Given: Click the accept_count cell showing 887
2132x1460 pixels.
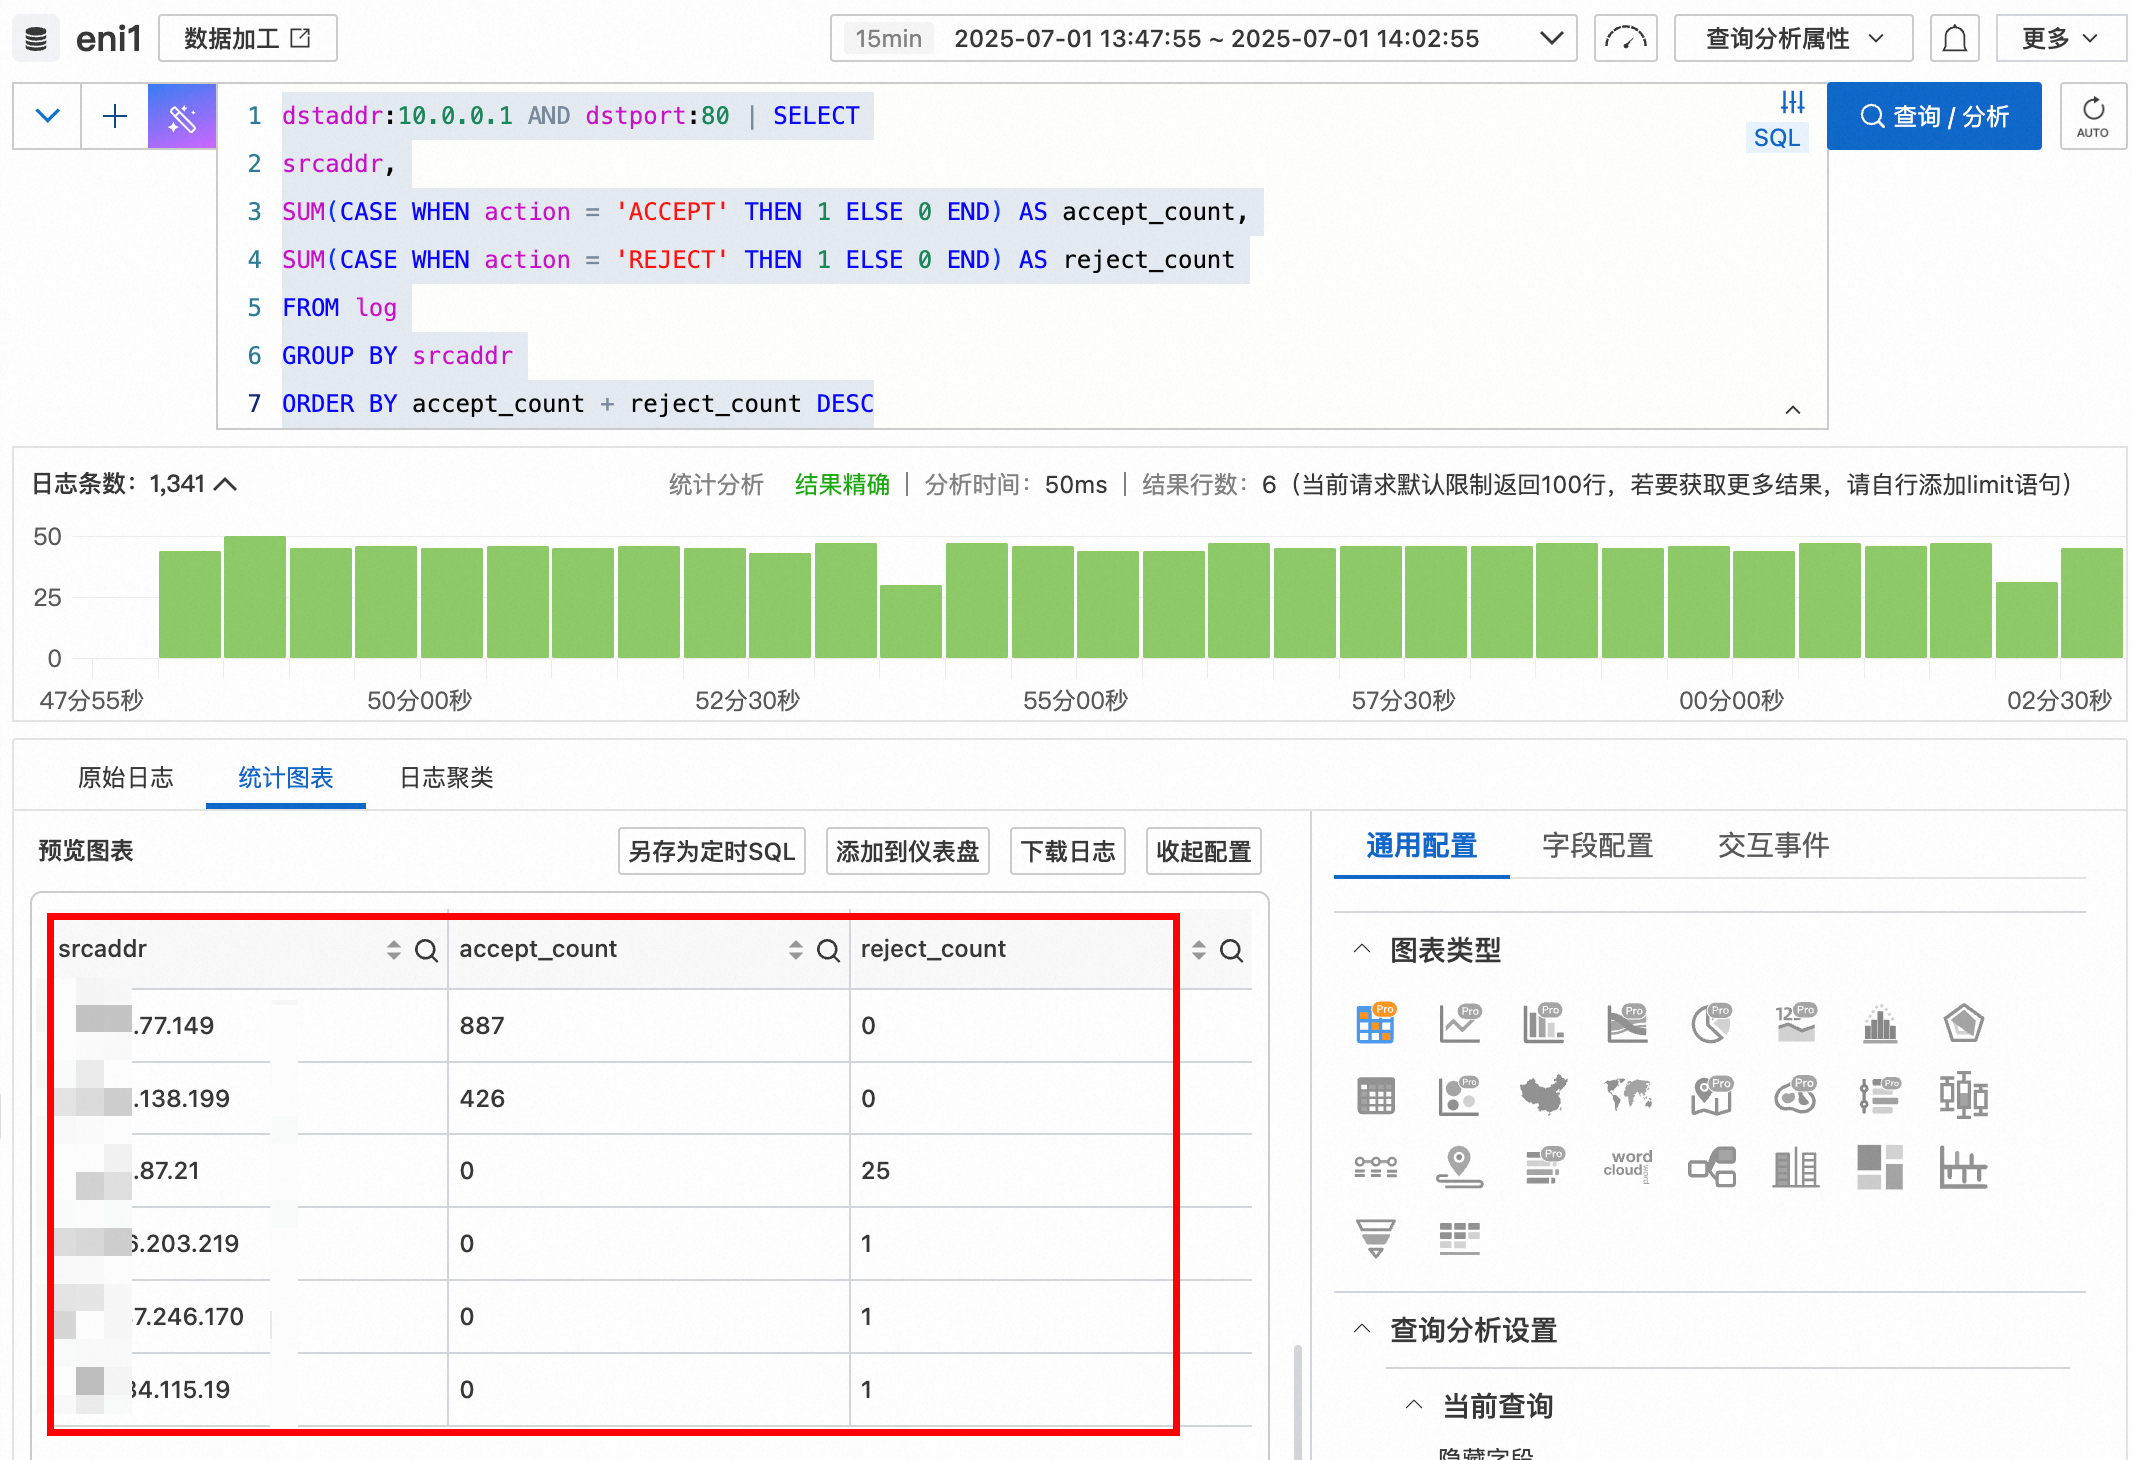Looking at the screenshot, I should click(649, 1026).
